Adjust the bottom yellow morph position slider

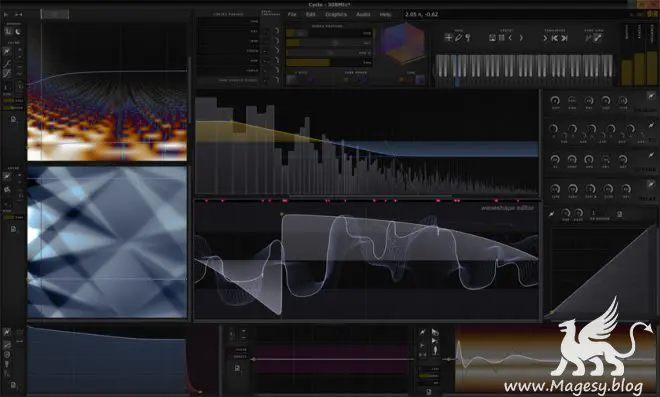(329, 62)
